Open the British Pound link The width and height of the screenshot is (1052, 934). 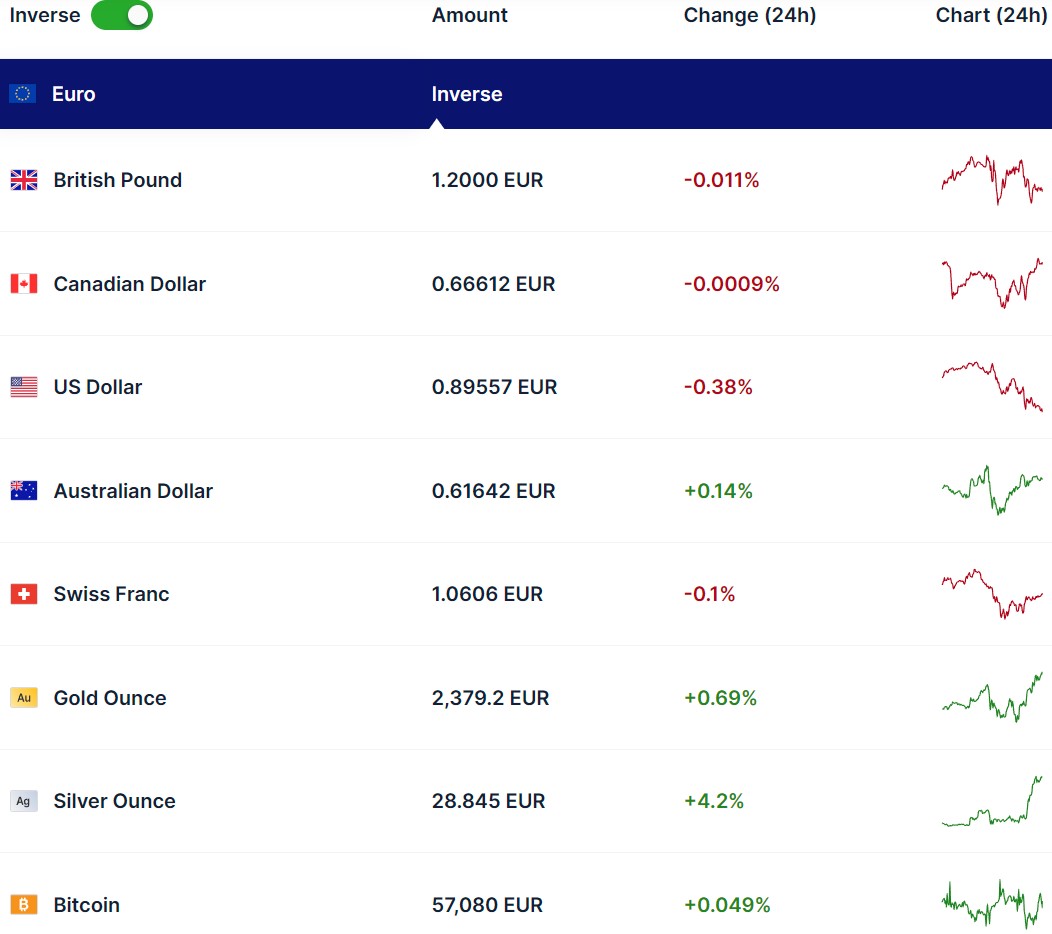[x=117, y=180]
